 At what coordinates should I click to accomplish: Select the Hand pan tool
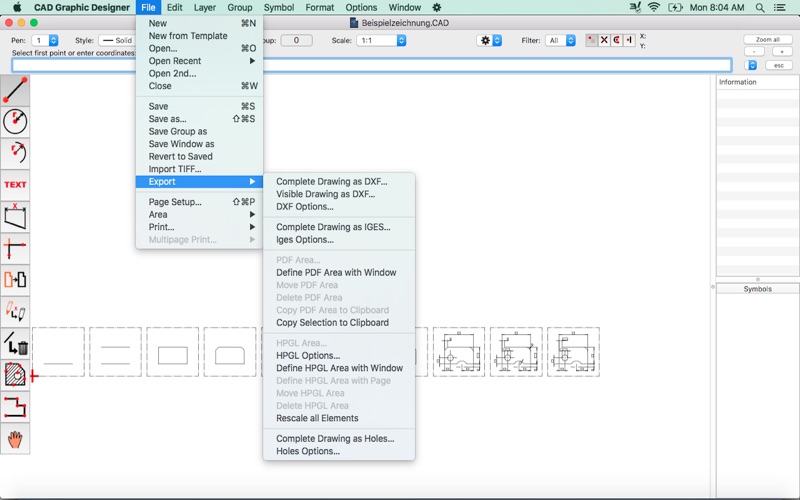coord(15,438)
